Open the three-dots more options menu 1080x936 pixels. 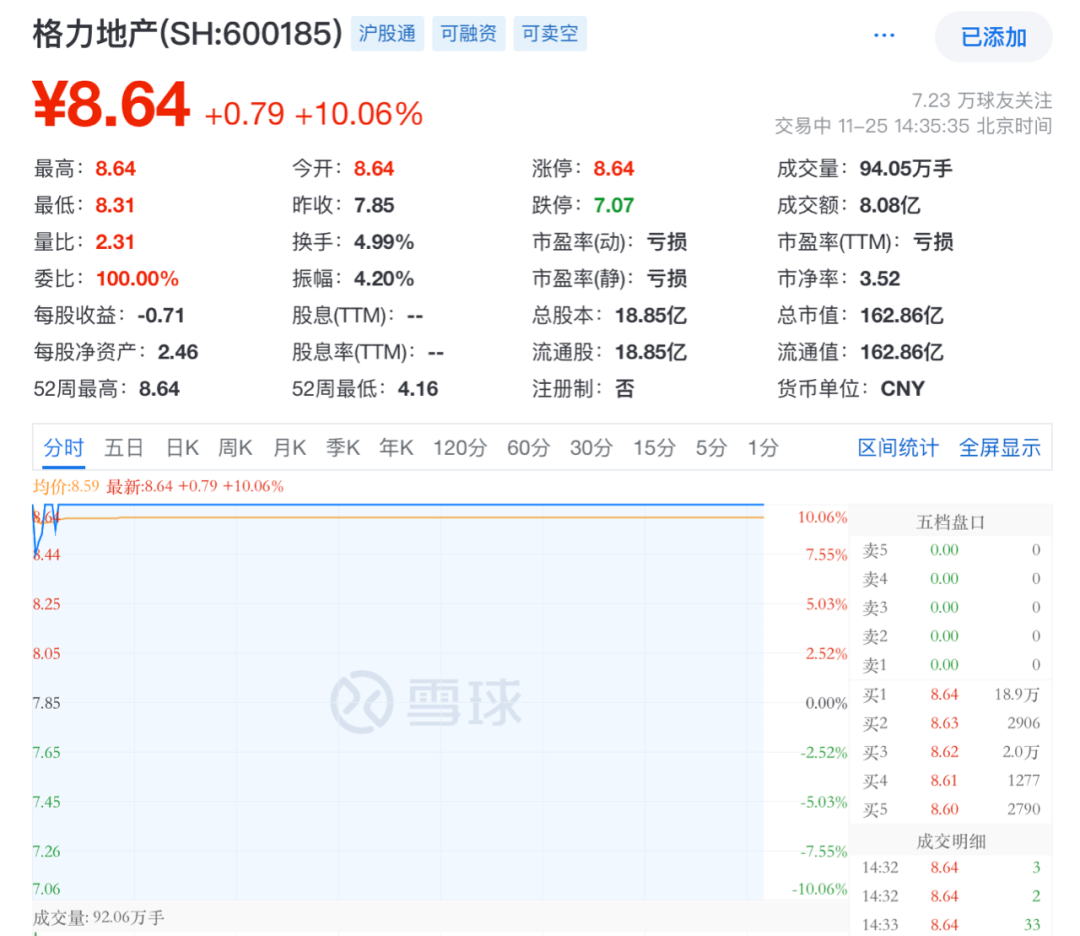pos(884,35)
